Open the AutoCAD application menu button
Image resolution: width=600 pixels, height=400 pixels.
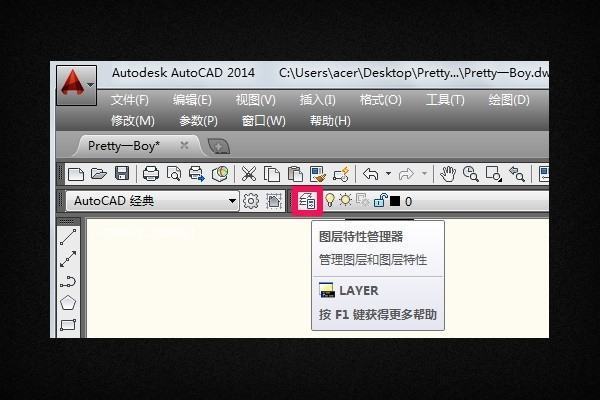click(x=76, y=86)
